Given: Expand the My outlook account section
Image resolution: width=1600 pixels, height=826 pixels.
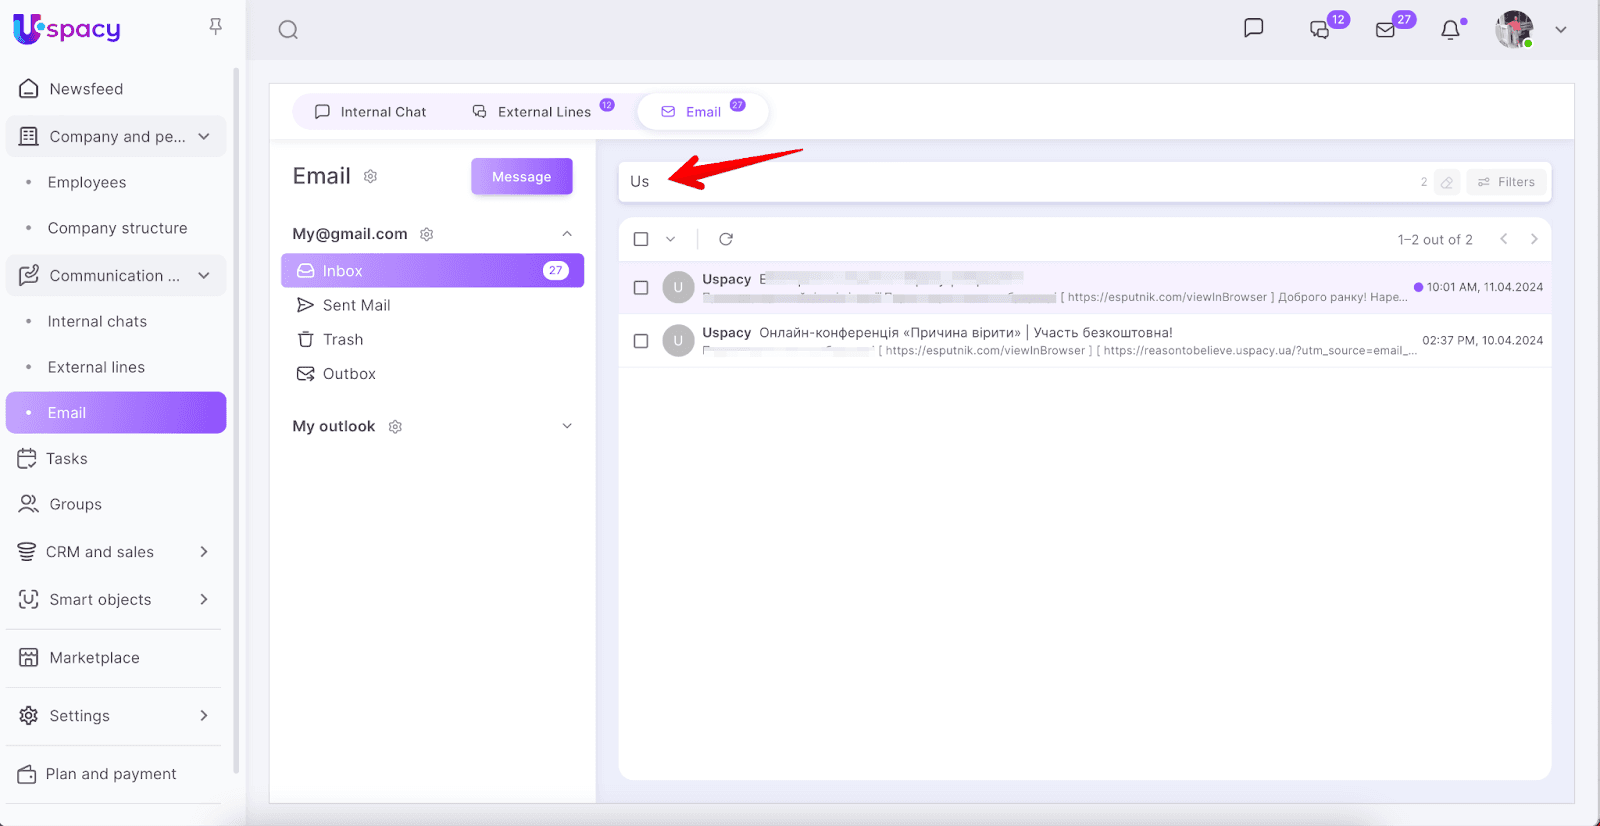Looking at the screenshot, I should pos(567,426).
